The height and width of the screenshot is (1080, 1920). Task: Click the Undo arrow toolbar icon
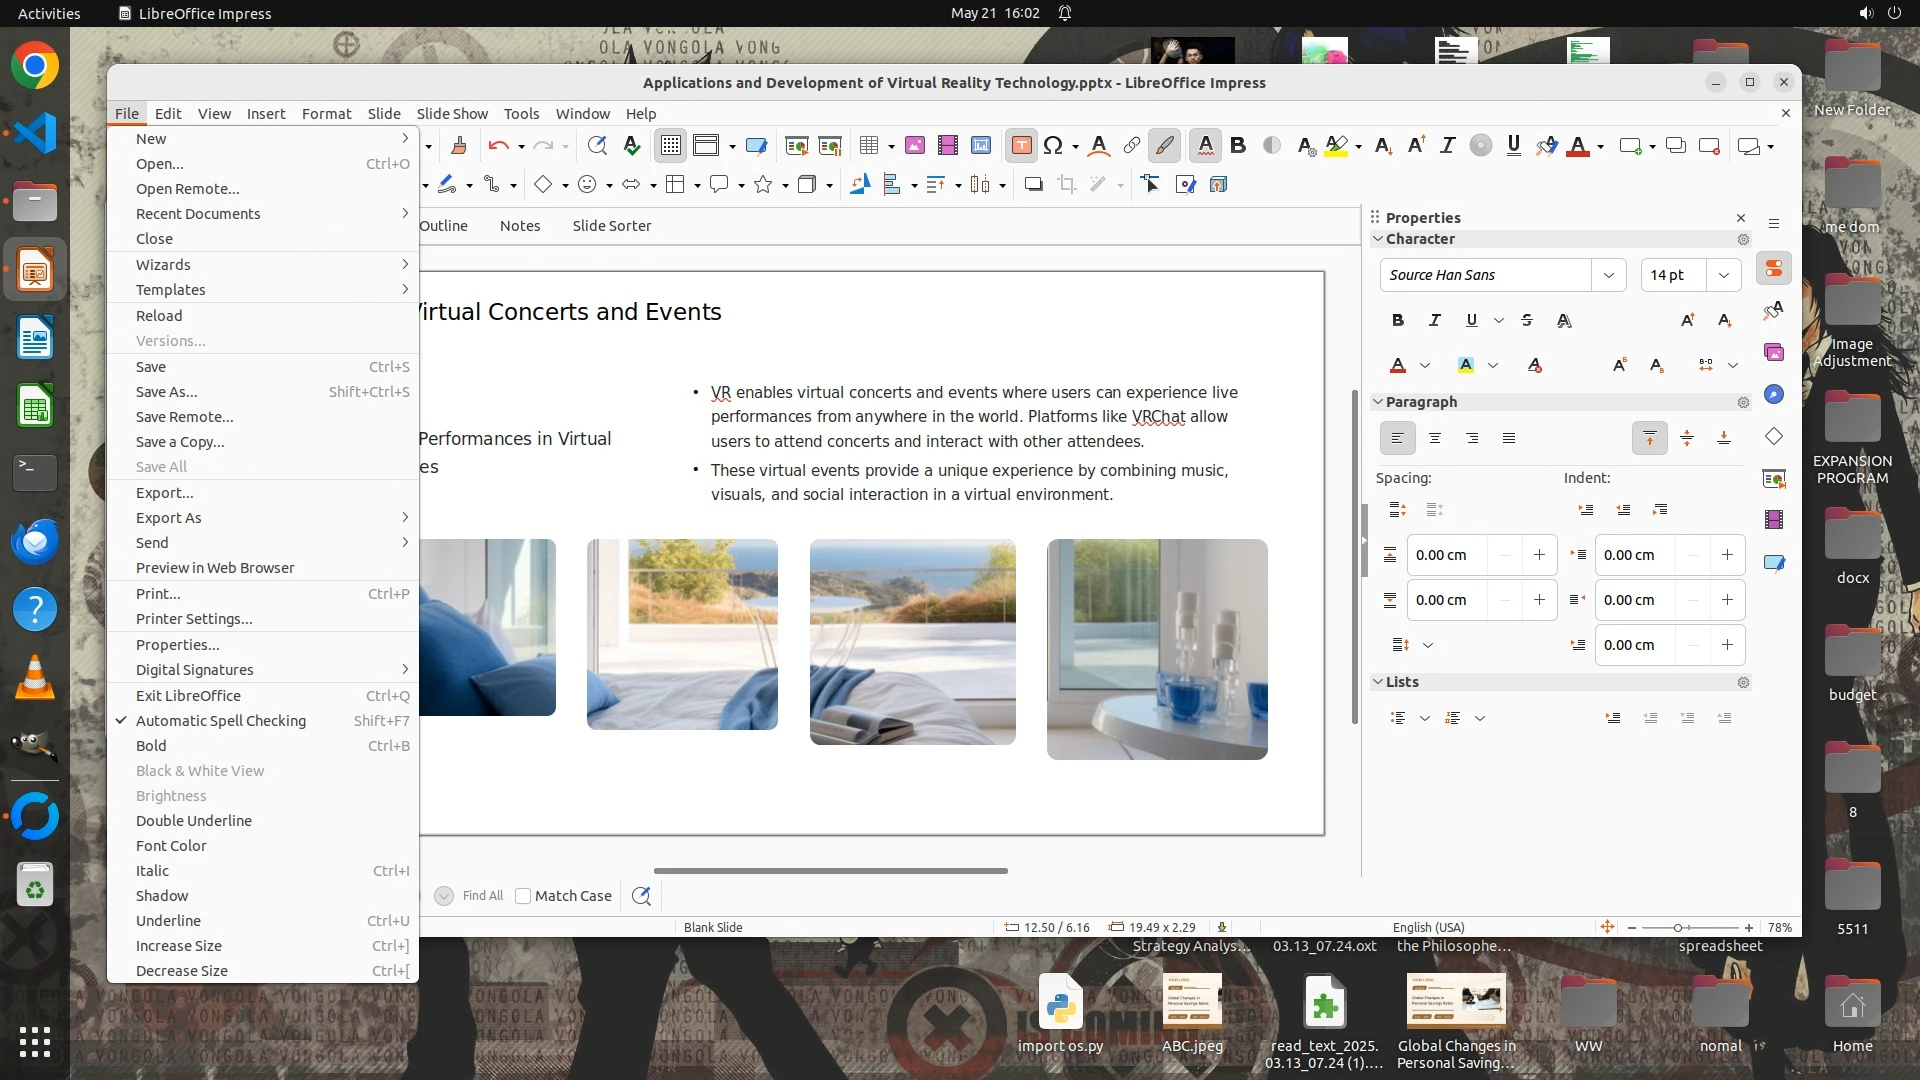point(498,146)
